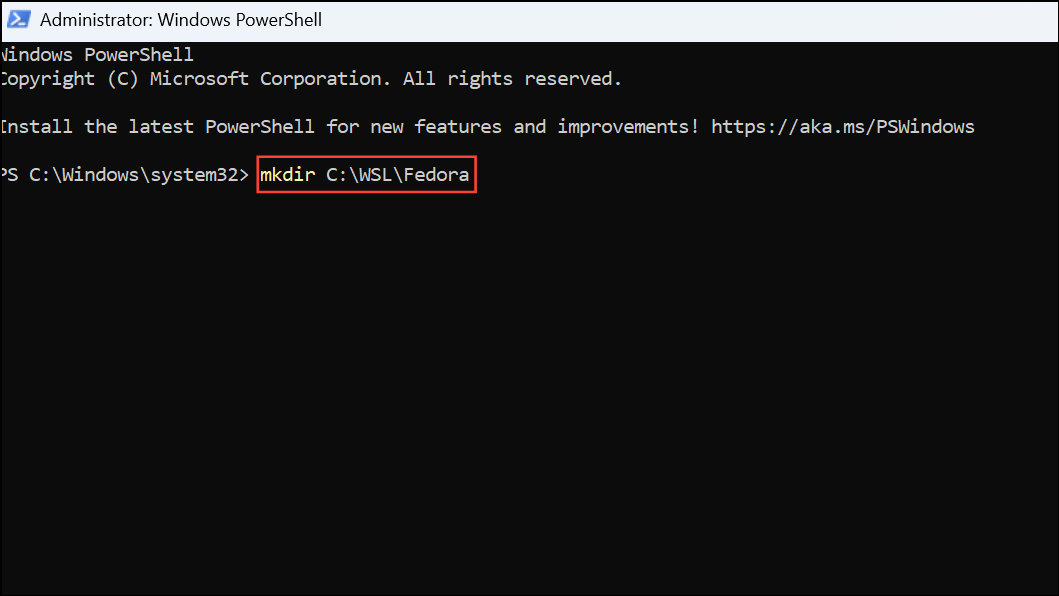Click the '(C)' copyright symbol
This screenshot has height=596, width=1059.
[x=123, y=79]
